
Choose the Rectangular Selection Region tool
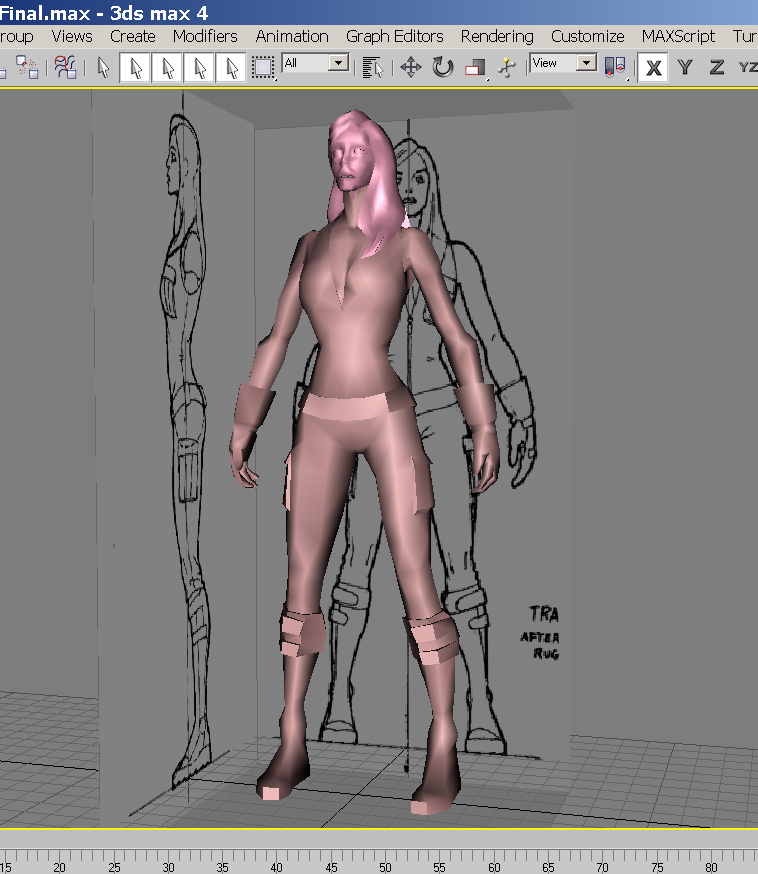pyautogui.click(x=263, y=67)
